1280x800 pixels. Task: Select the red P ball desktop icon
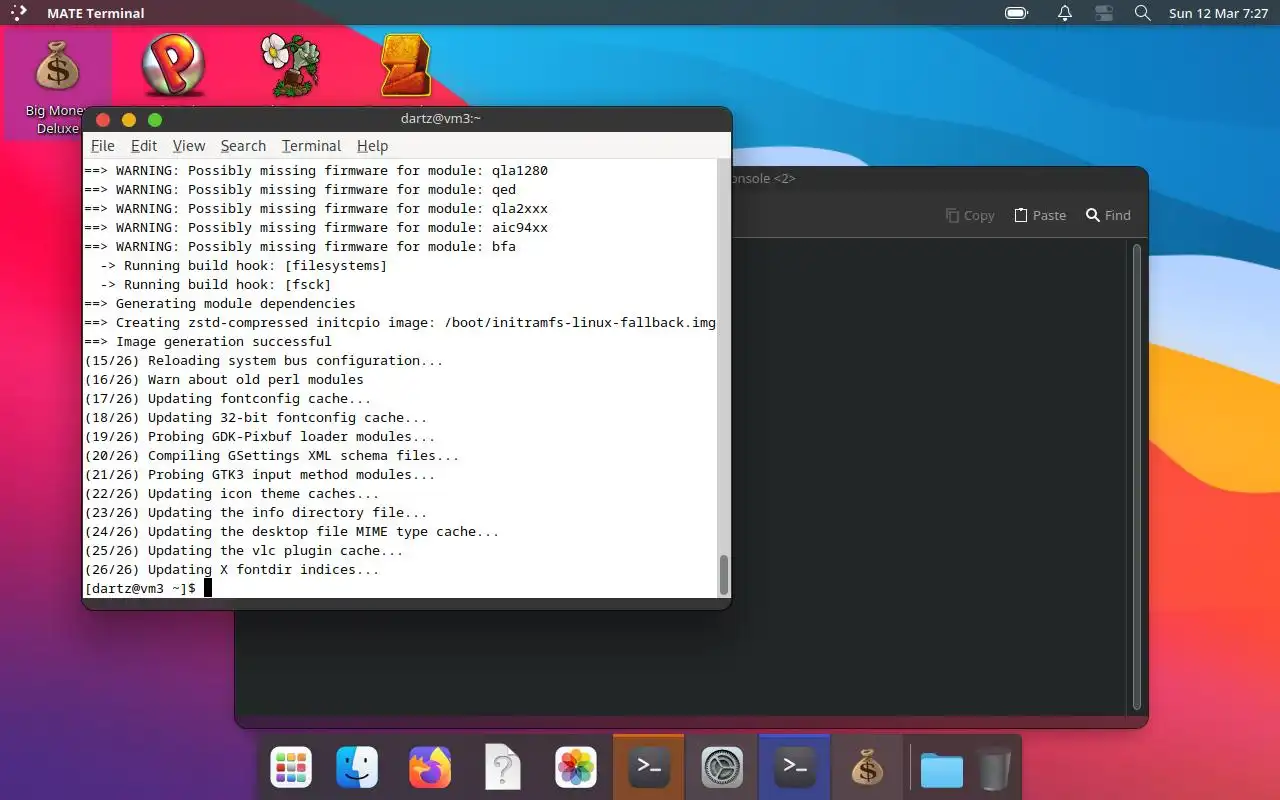pyautogui.click(x=174, y=66)
